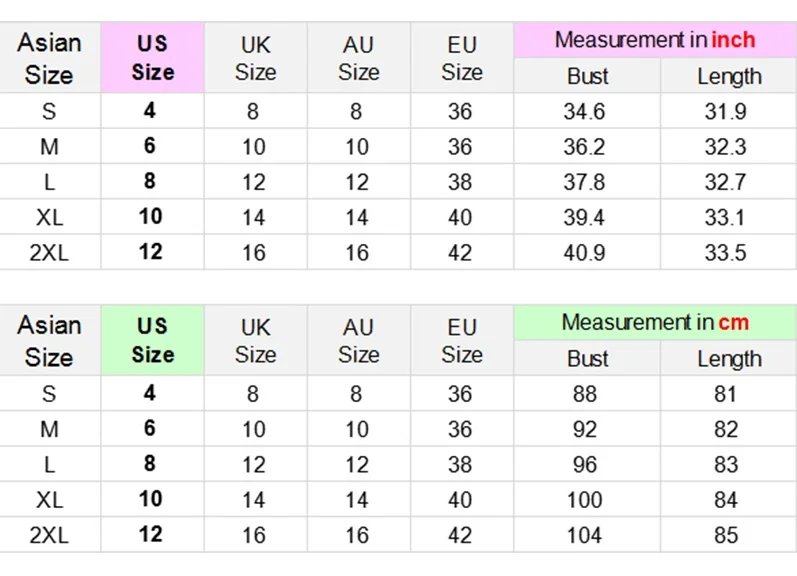Click UK Size header in top table
Image resolution: width=797 pixels, height=576 pixels.
pos(255,57)
